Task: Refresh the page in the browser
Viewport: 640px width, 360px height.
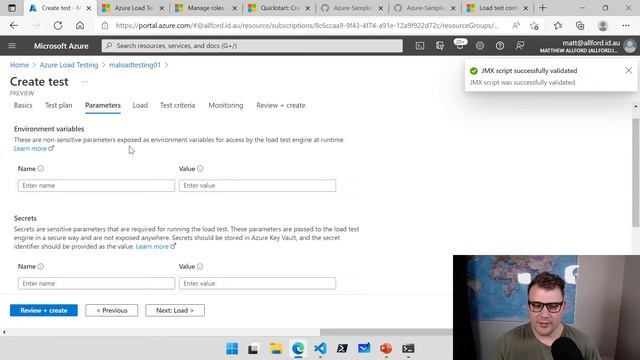Action: point(58,25)
